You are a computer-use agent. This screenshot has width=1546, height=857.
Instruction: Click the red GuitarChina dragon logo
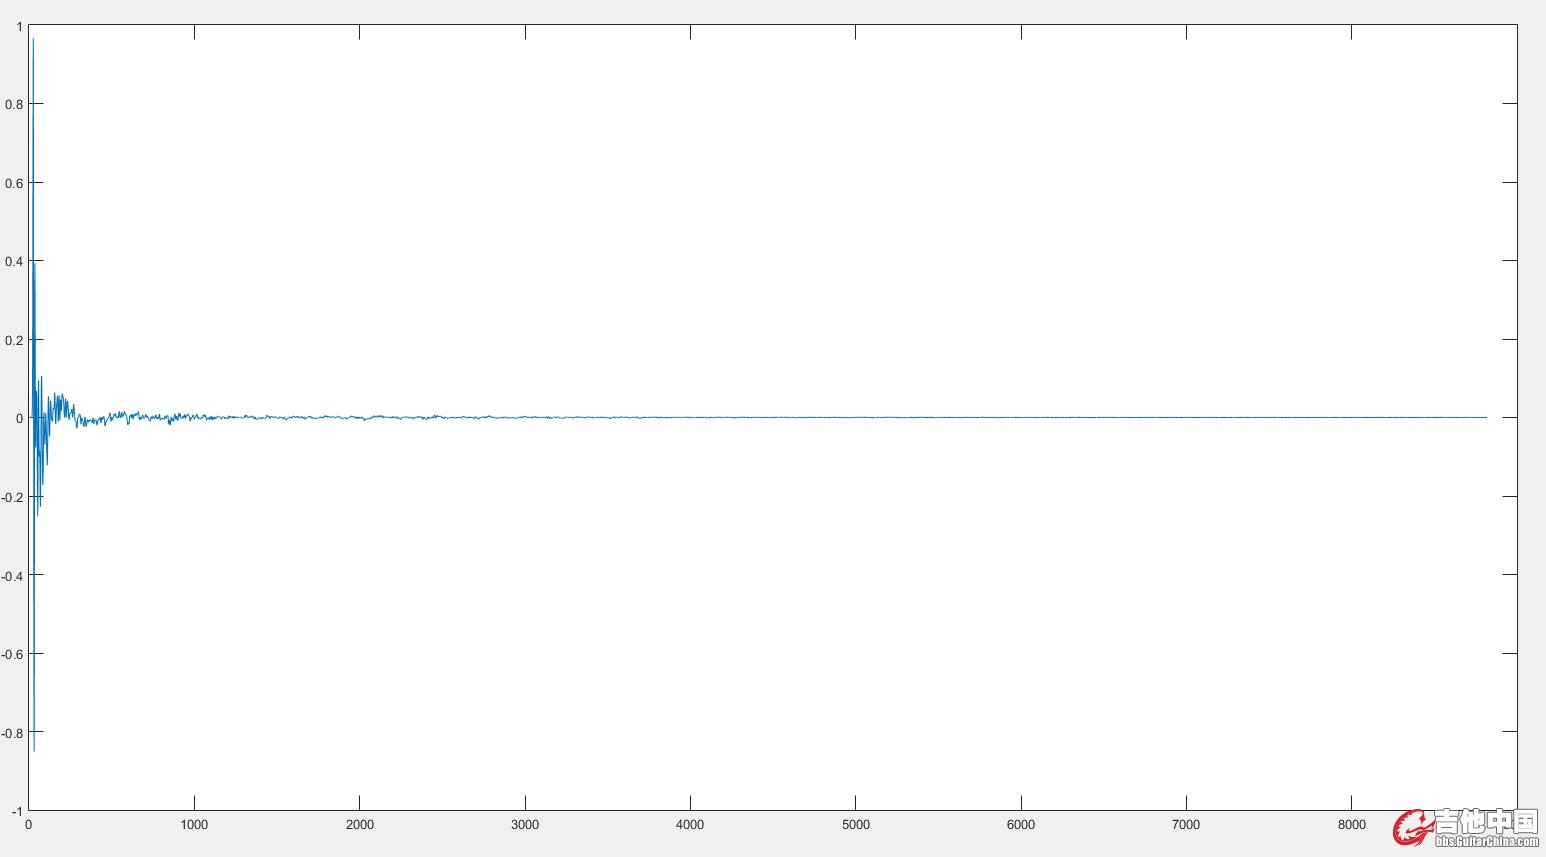1414,827
